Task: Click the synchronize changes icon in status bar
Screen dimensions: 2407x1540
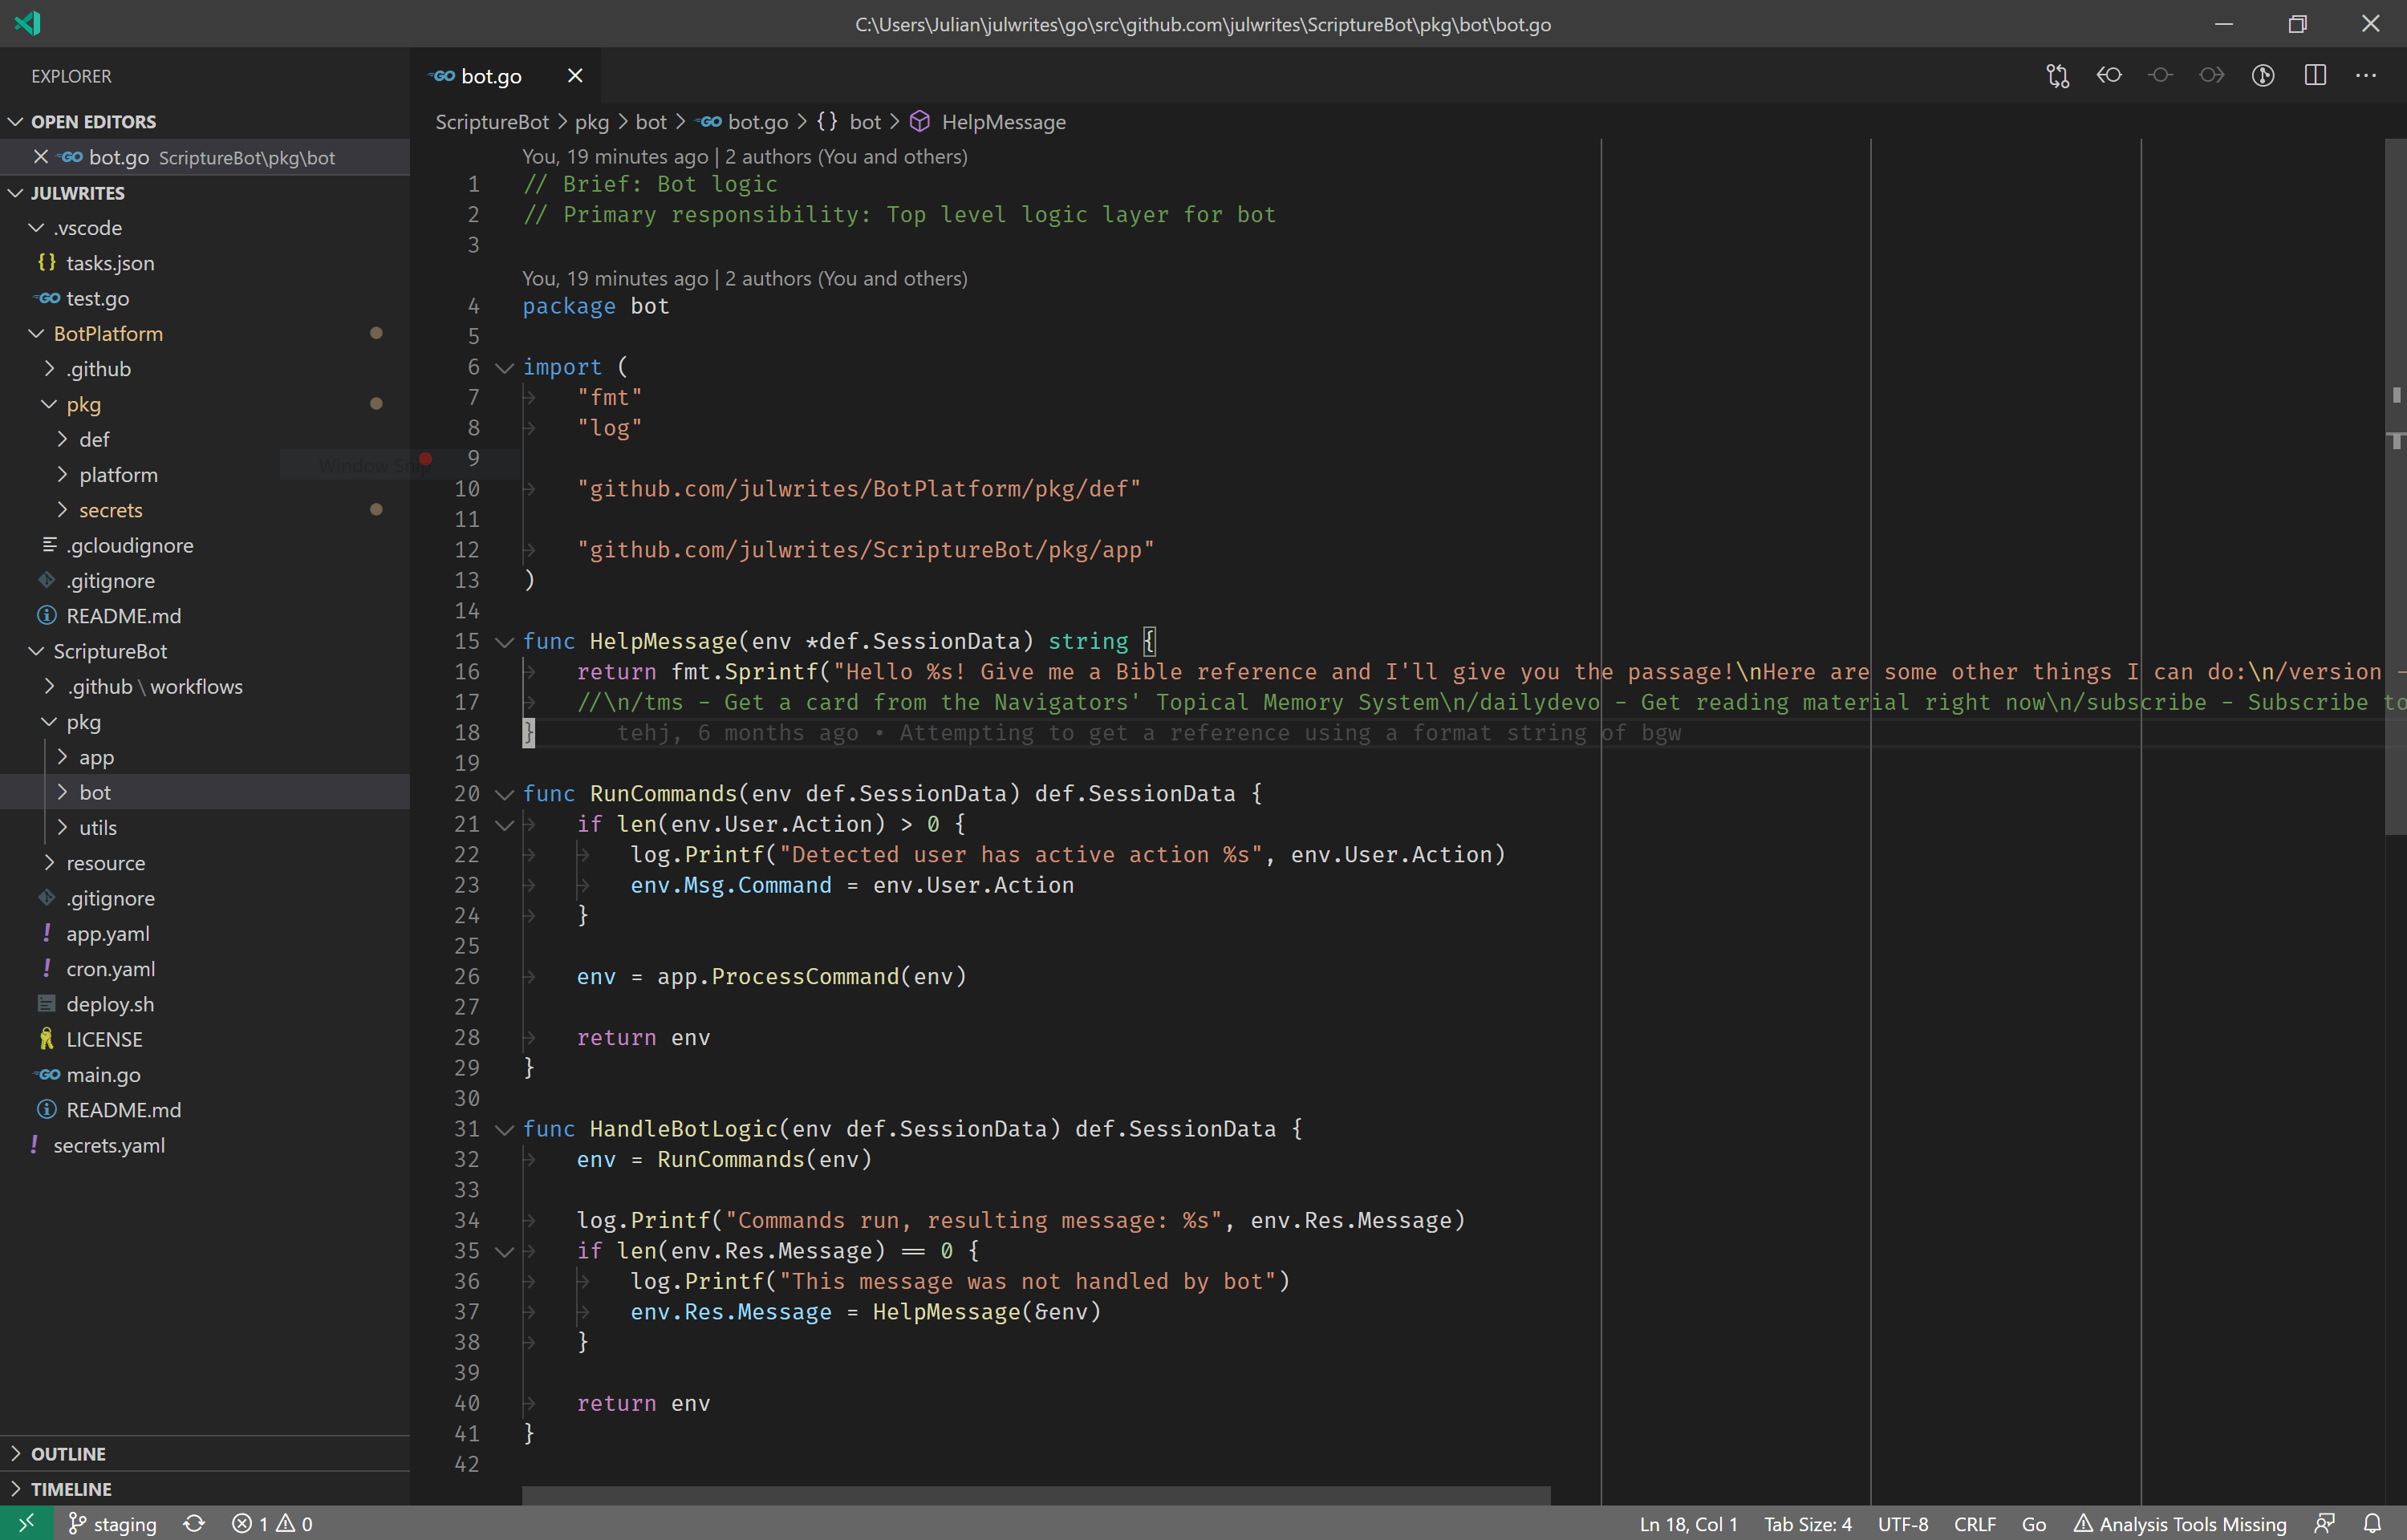Action: pos(194,1524)
